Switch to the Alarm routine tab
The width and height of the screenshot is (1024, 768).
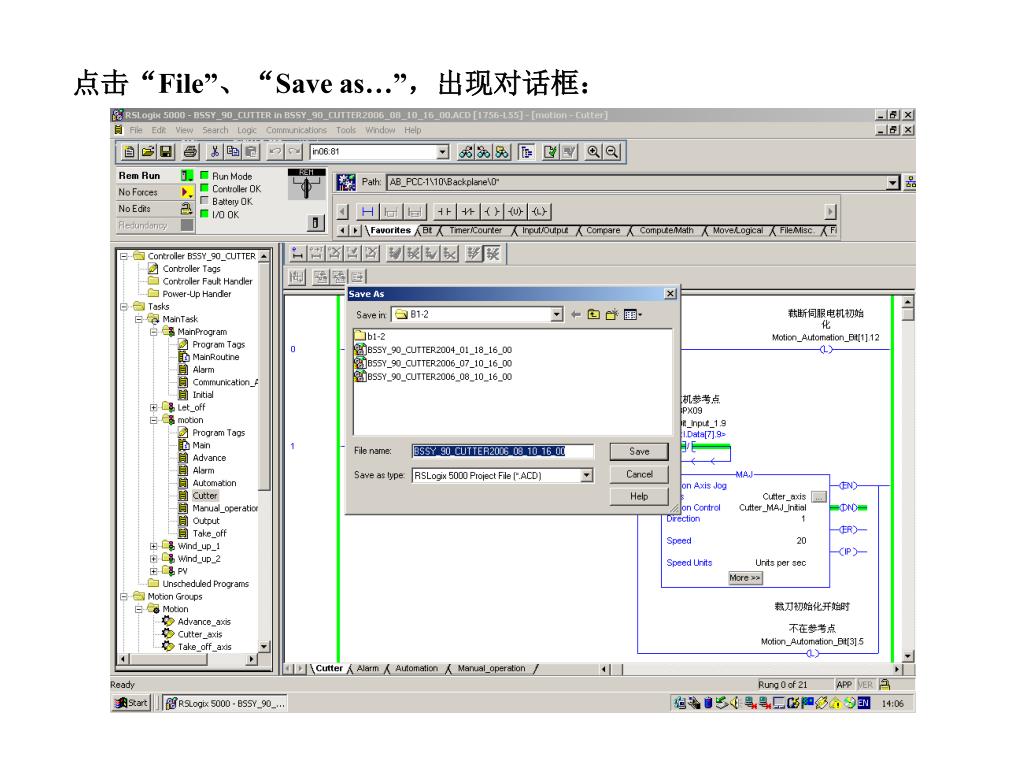[368, 668]
